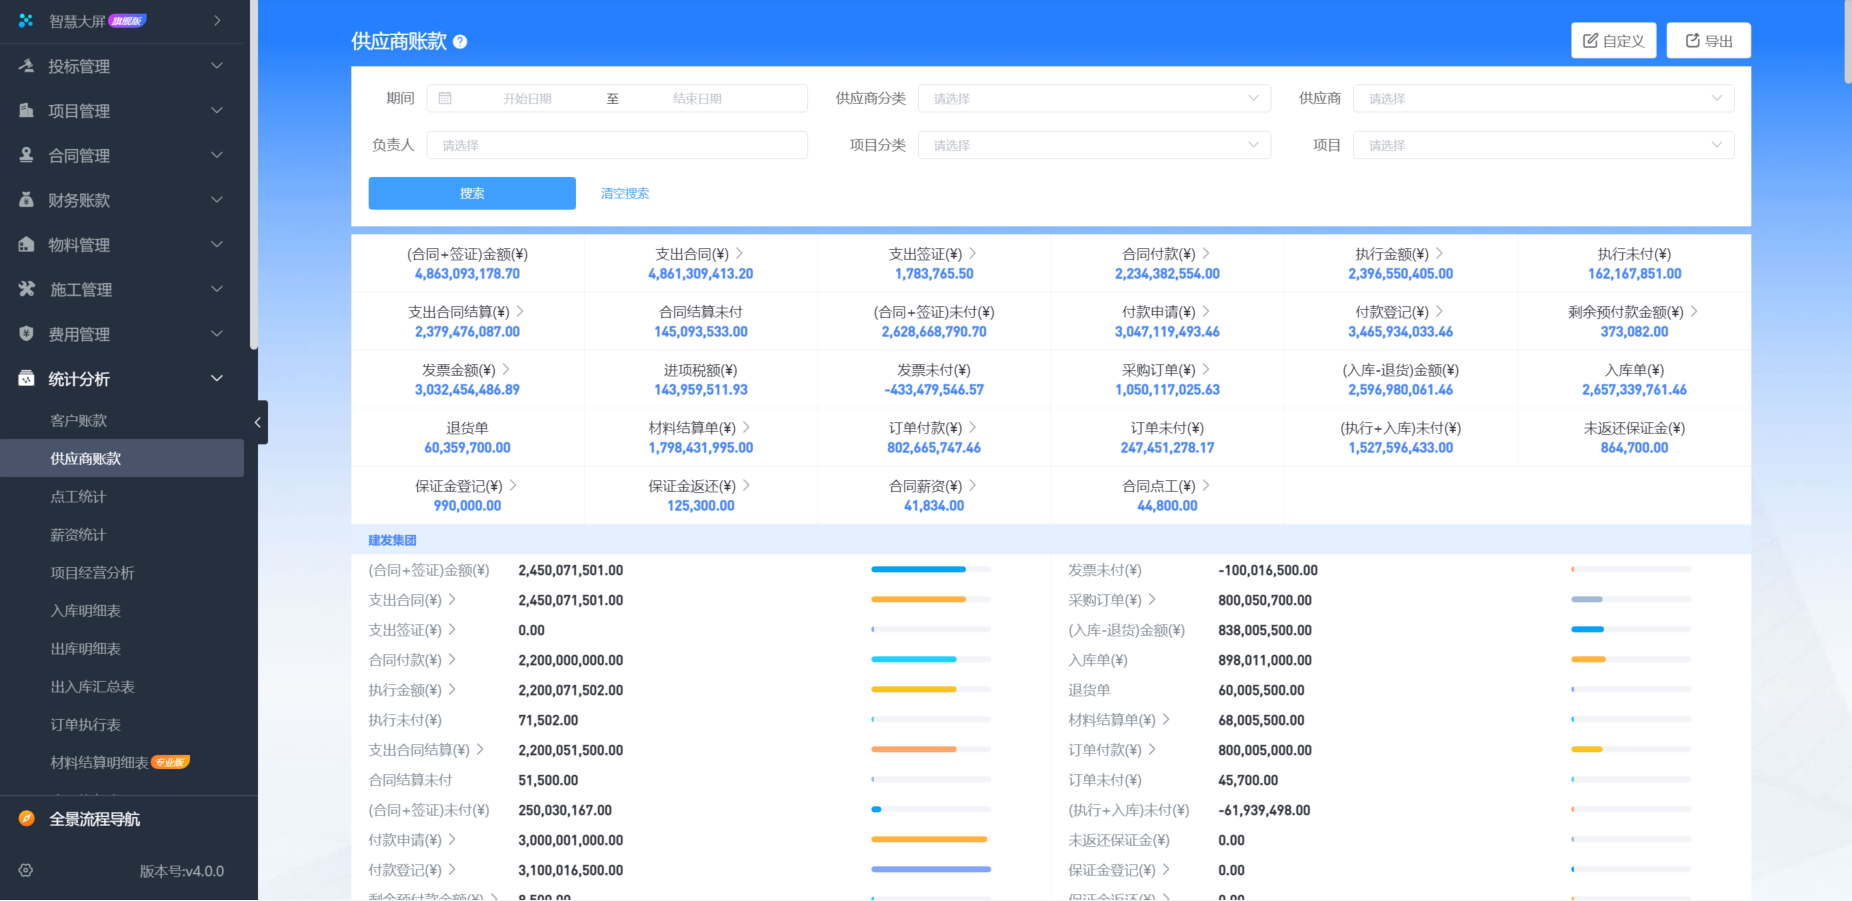Click the 物料管理 material management icon
This screenshot has height=901, width=1852.
[x=25, y=244]
